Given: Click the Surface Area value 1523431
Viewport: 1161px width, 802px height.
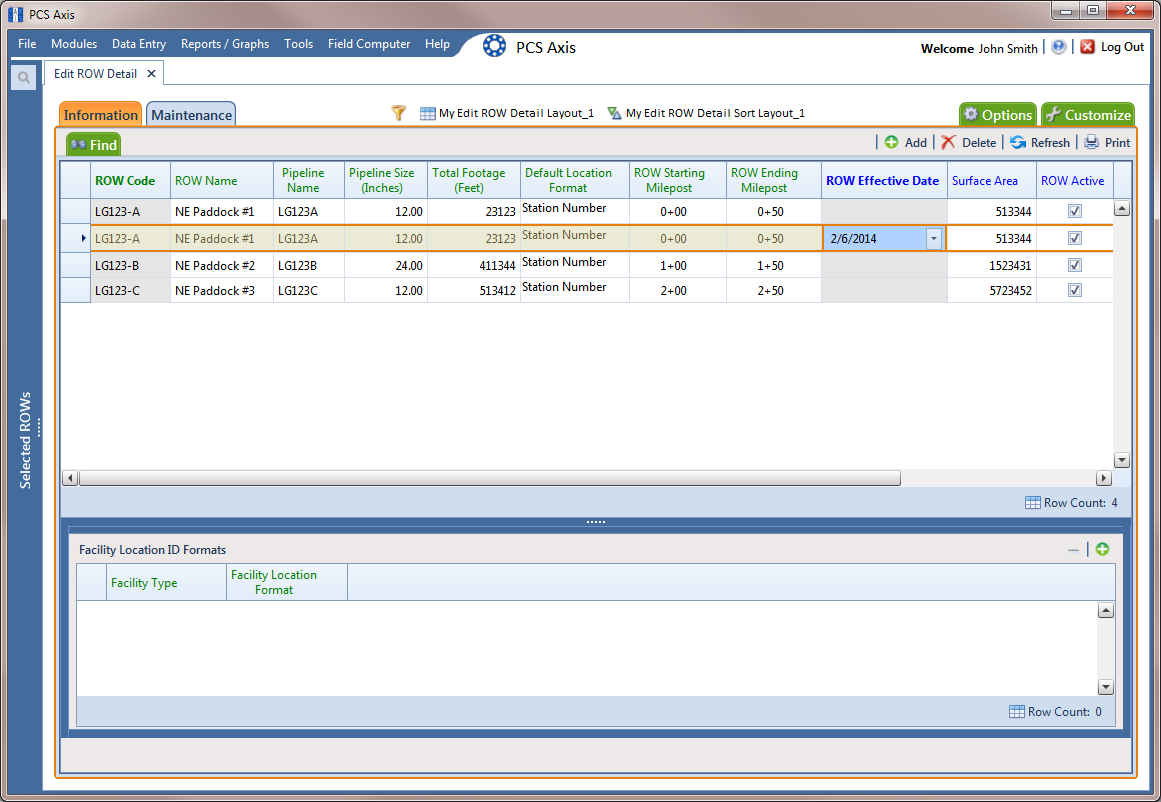Looking at the screenshot, I should (x=991, y=265).
